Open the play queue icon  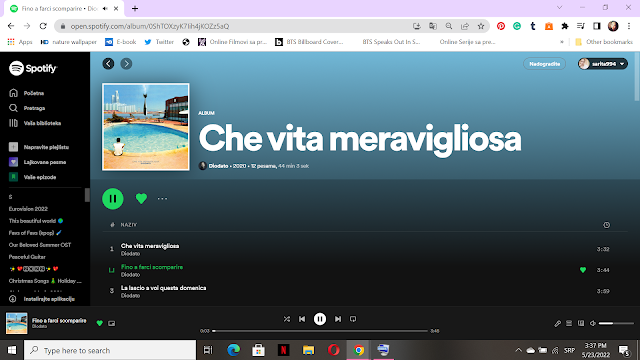click(x=569, y=323)
